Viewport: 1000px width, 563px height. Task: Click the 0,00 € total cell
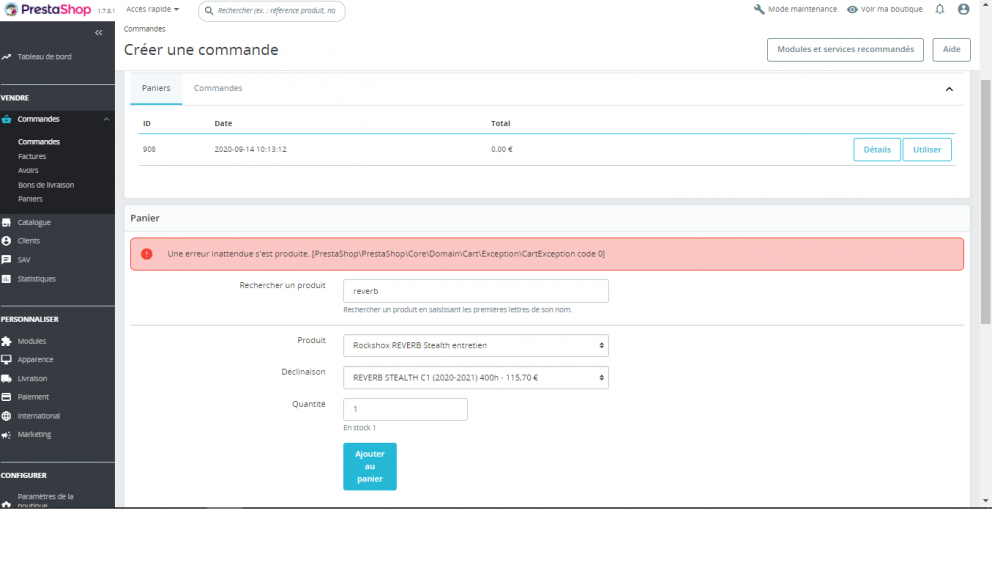coord(502,150)
